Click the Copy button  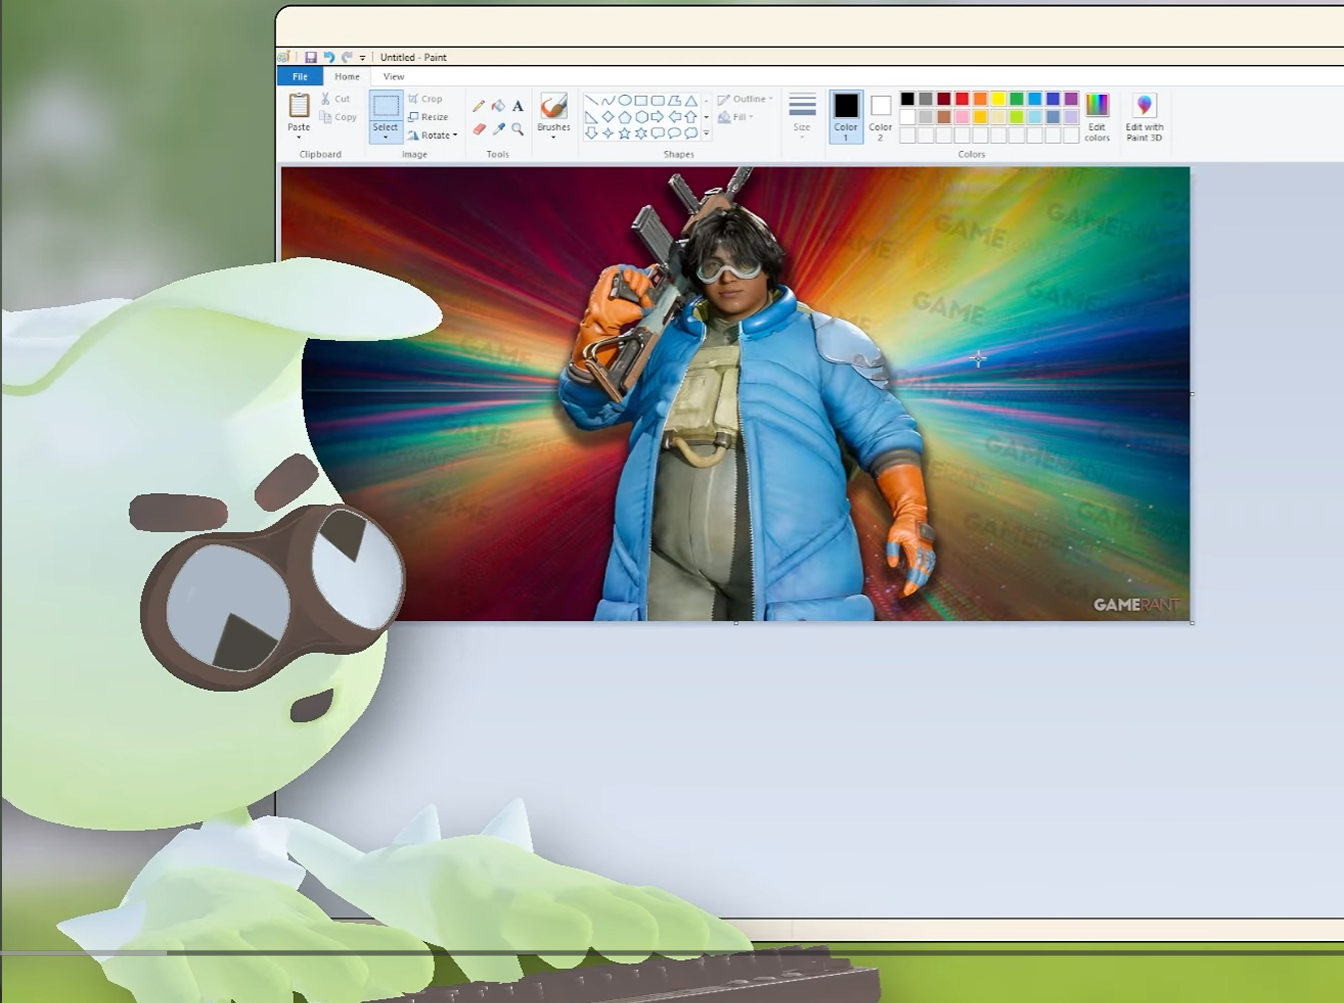[x=338, y=117]
